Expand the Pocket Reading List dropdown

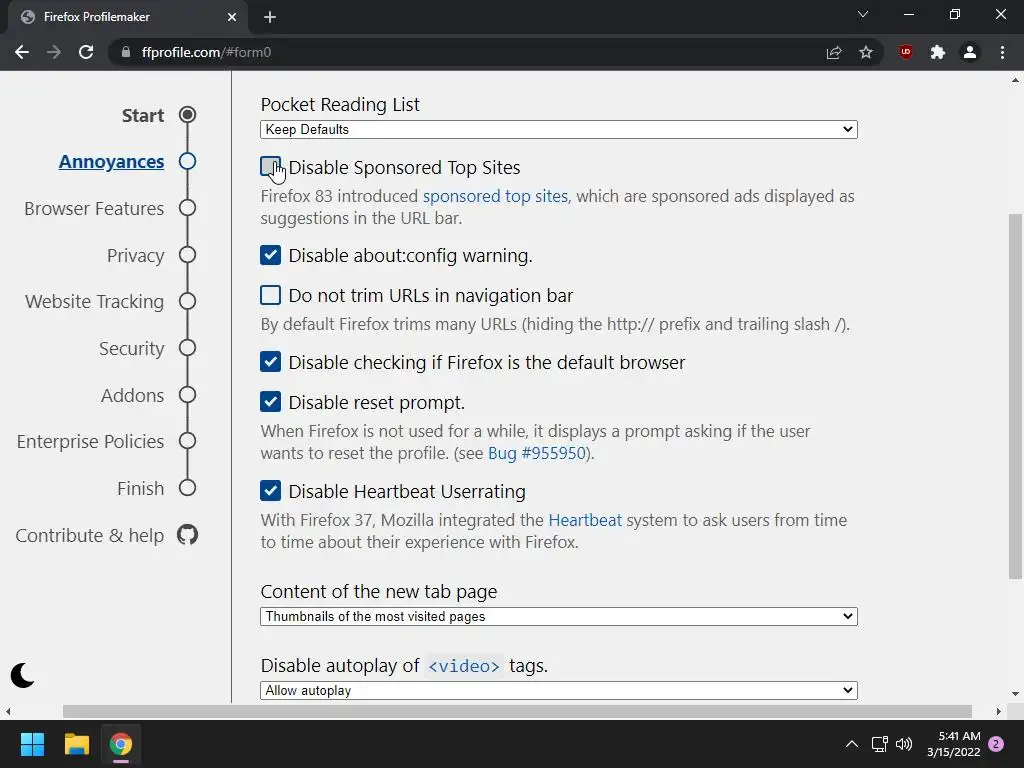tap(558, 129)
